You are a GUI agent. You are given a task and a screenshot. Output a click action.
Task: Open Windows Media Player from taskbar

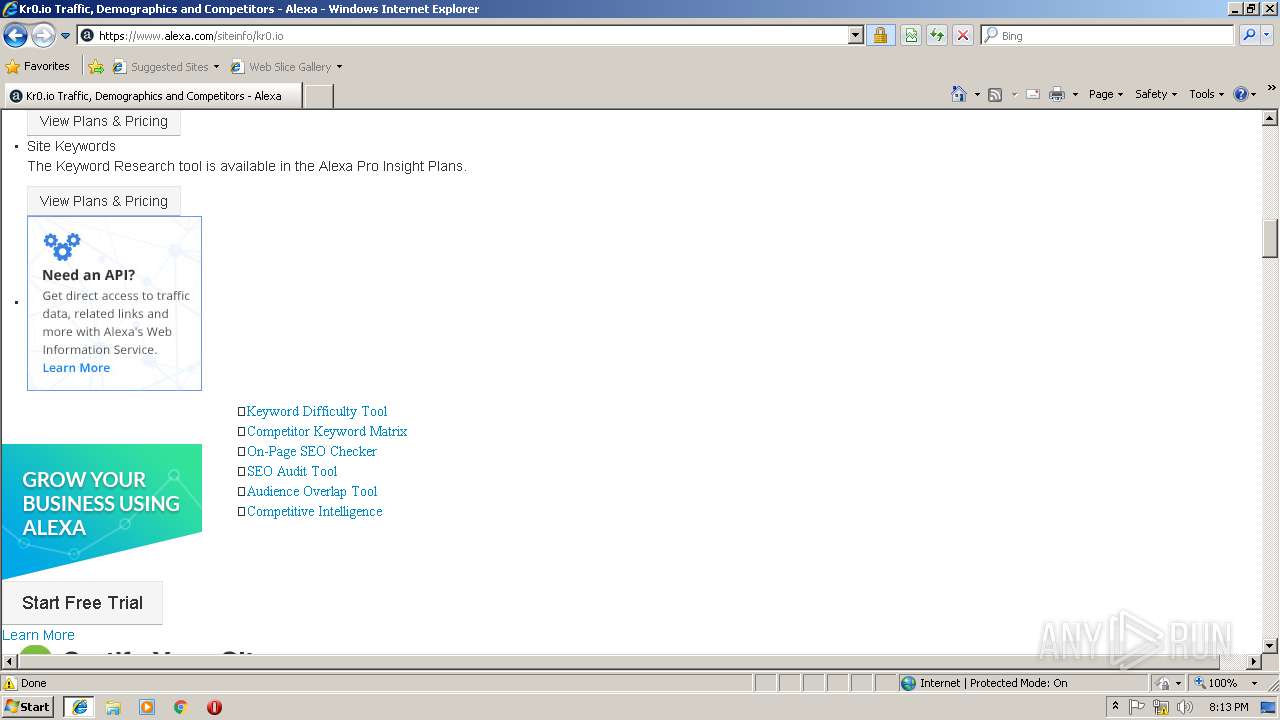click(x=147, y=707)
